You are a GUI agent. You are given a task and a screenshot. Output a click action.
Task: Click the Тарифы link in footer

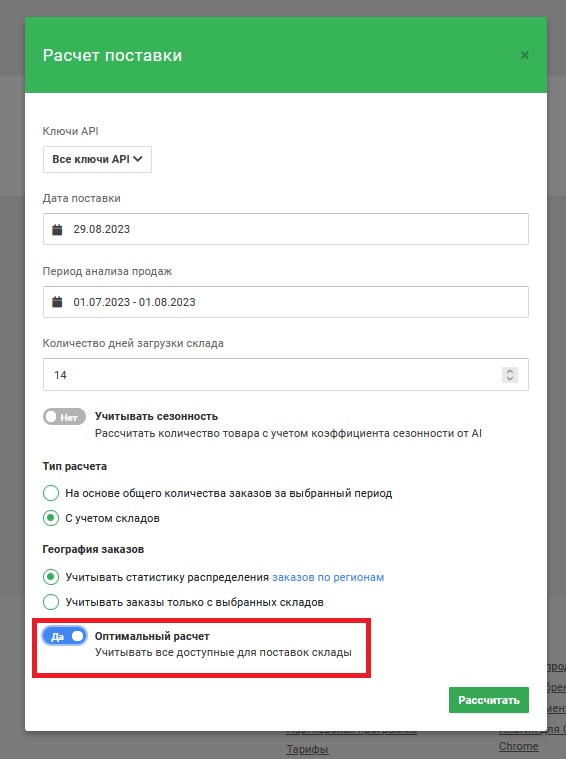[x=307, y=749]
